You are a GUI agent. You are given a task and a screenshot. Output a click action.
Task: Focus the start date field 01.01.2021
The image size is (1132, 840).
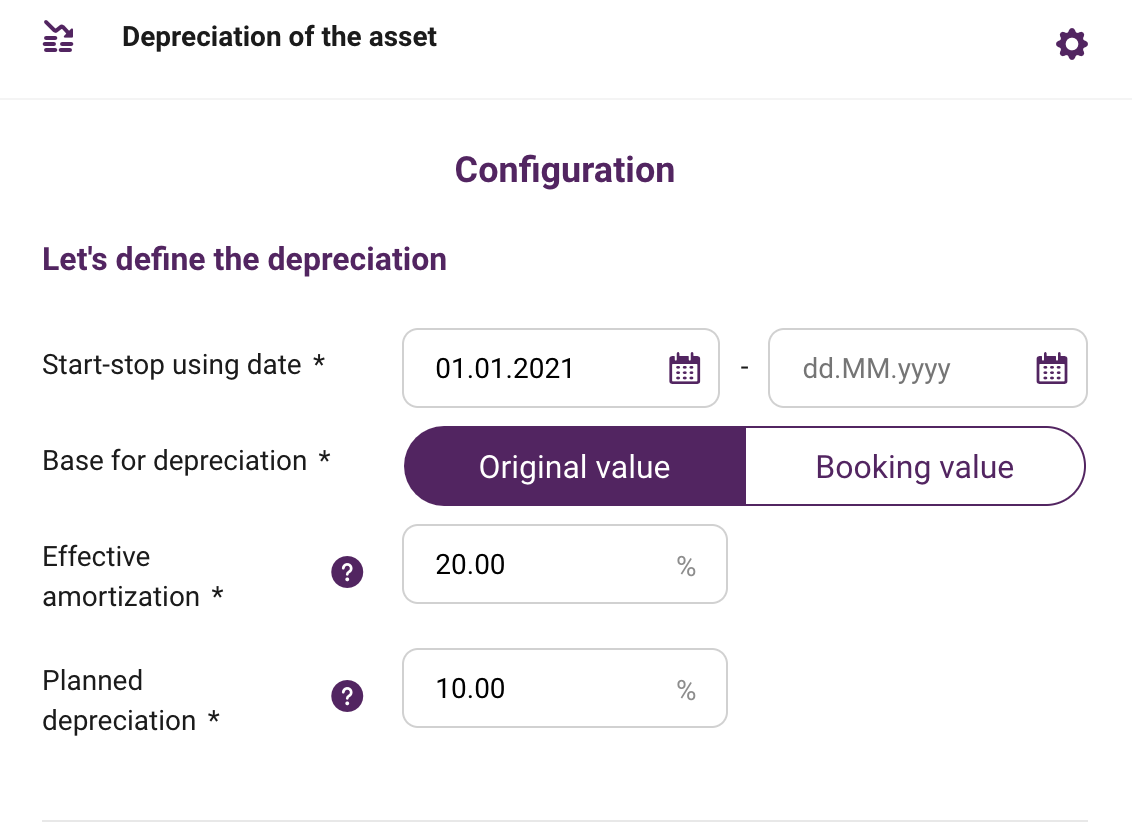[x=561, y=368]
